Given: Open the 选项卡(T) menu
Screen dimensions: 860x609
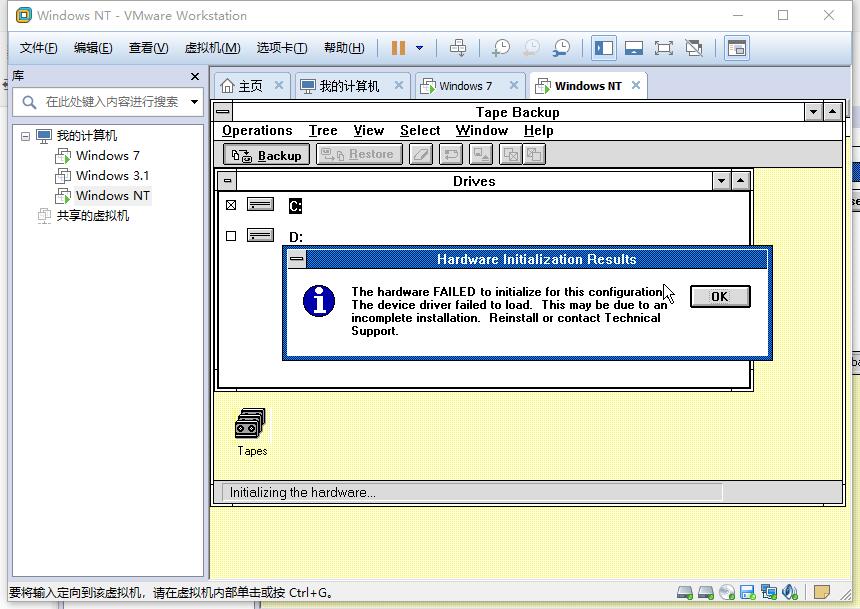Looking at the screenshot, I should click(x=282, y=48).
